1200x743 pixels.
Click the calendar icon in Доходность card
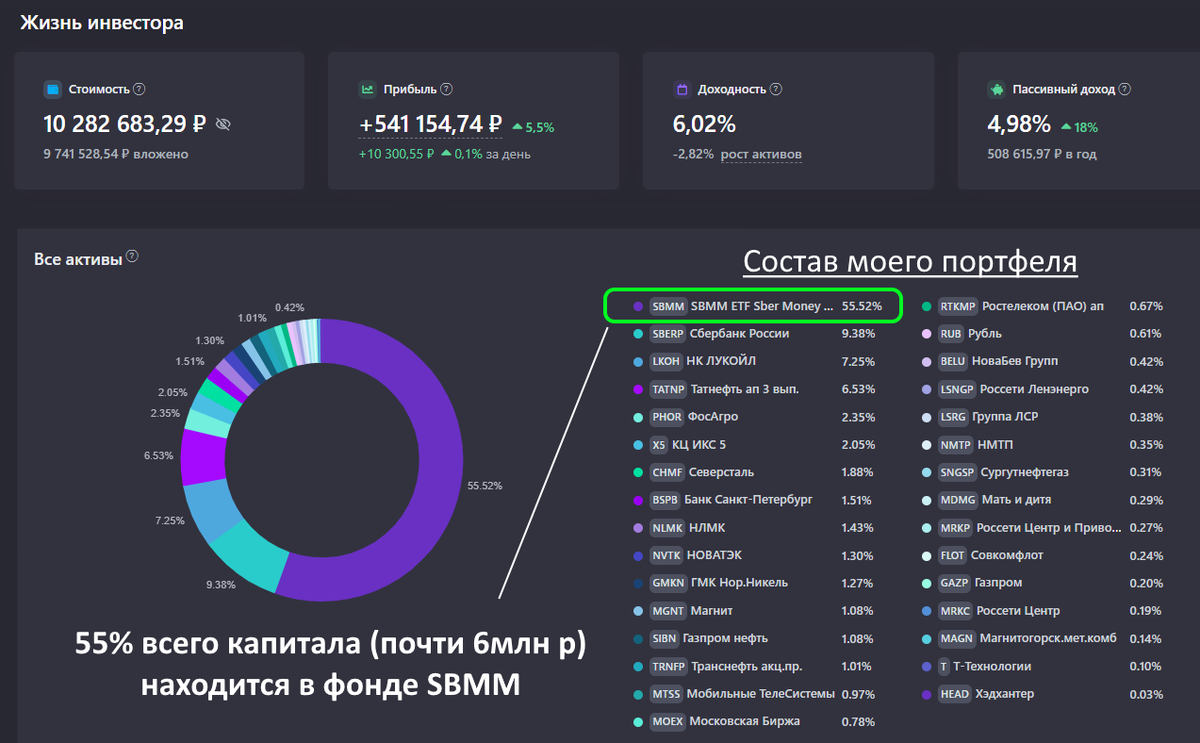click(x=682, y=89)
